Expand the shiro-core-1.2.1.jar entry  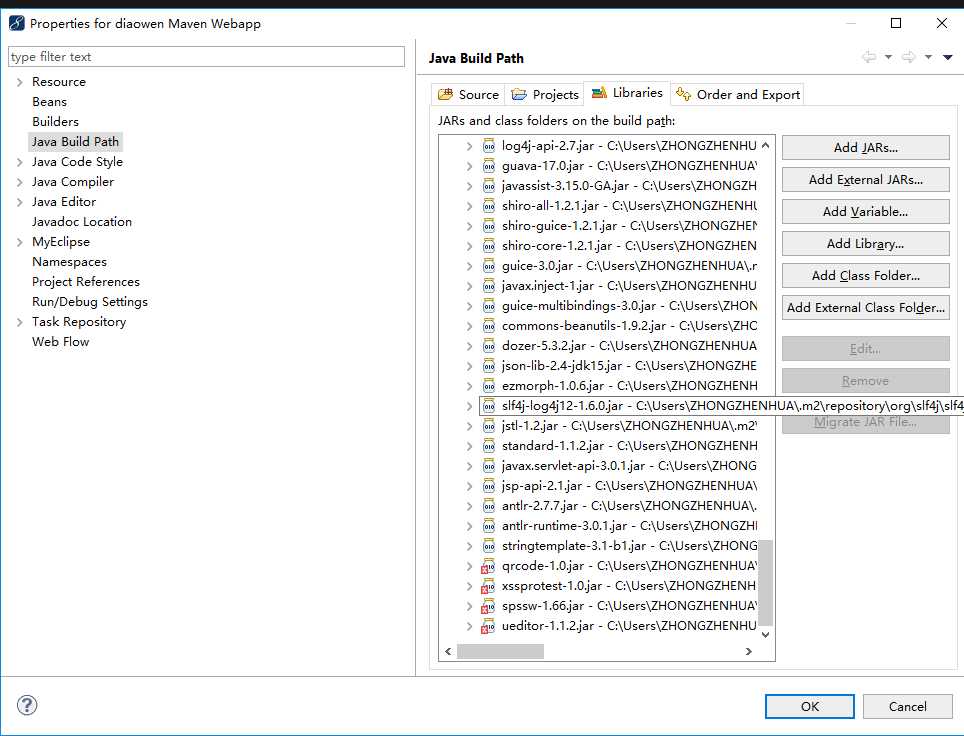pos(469,246)
